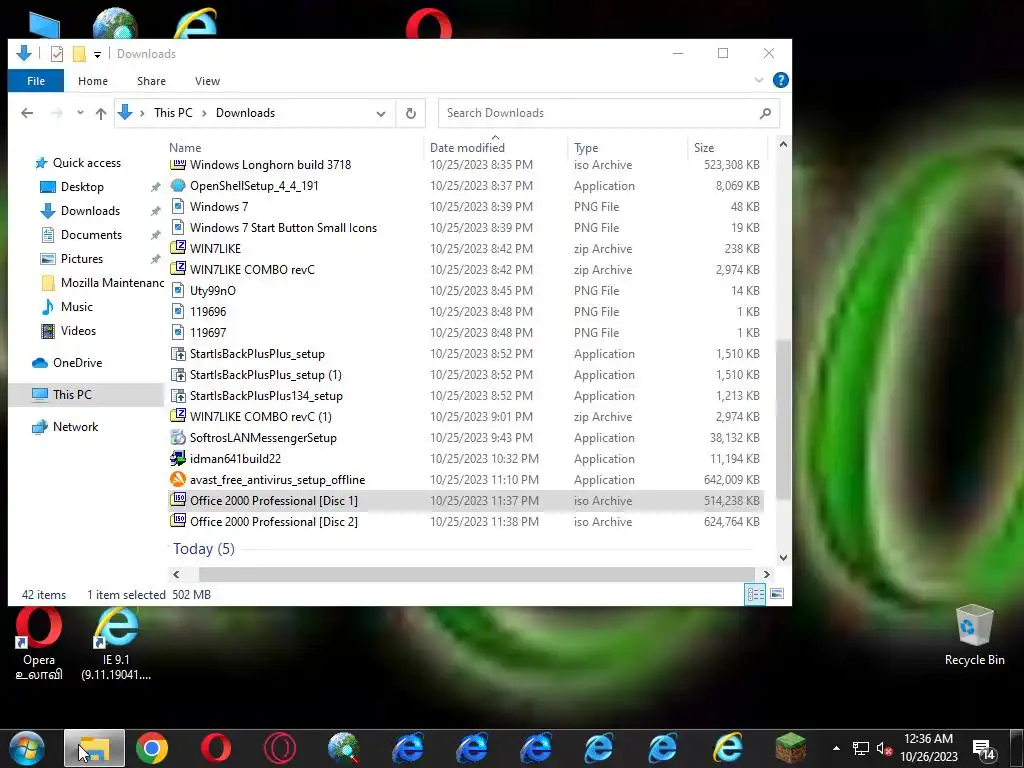Click the Properties quick access toolbar icon
Image resolution: width=1024 pixels, height=768 pixels.
pos(57,54)
